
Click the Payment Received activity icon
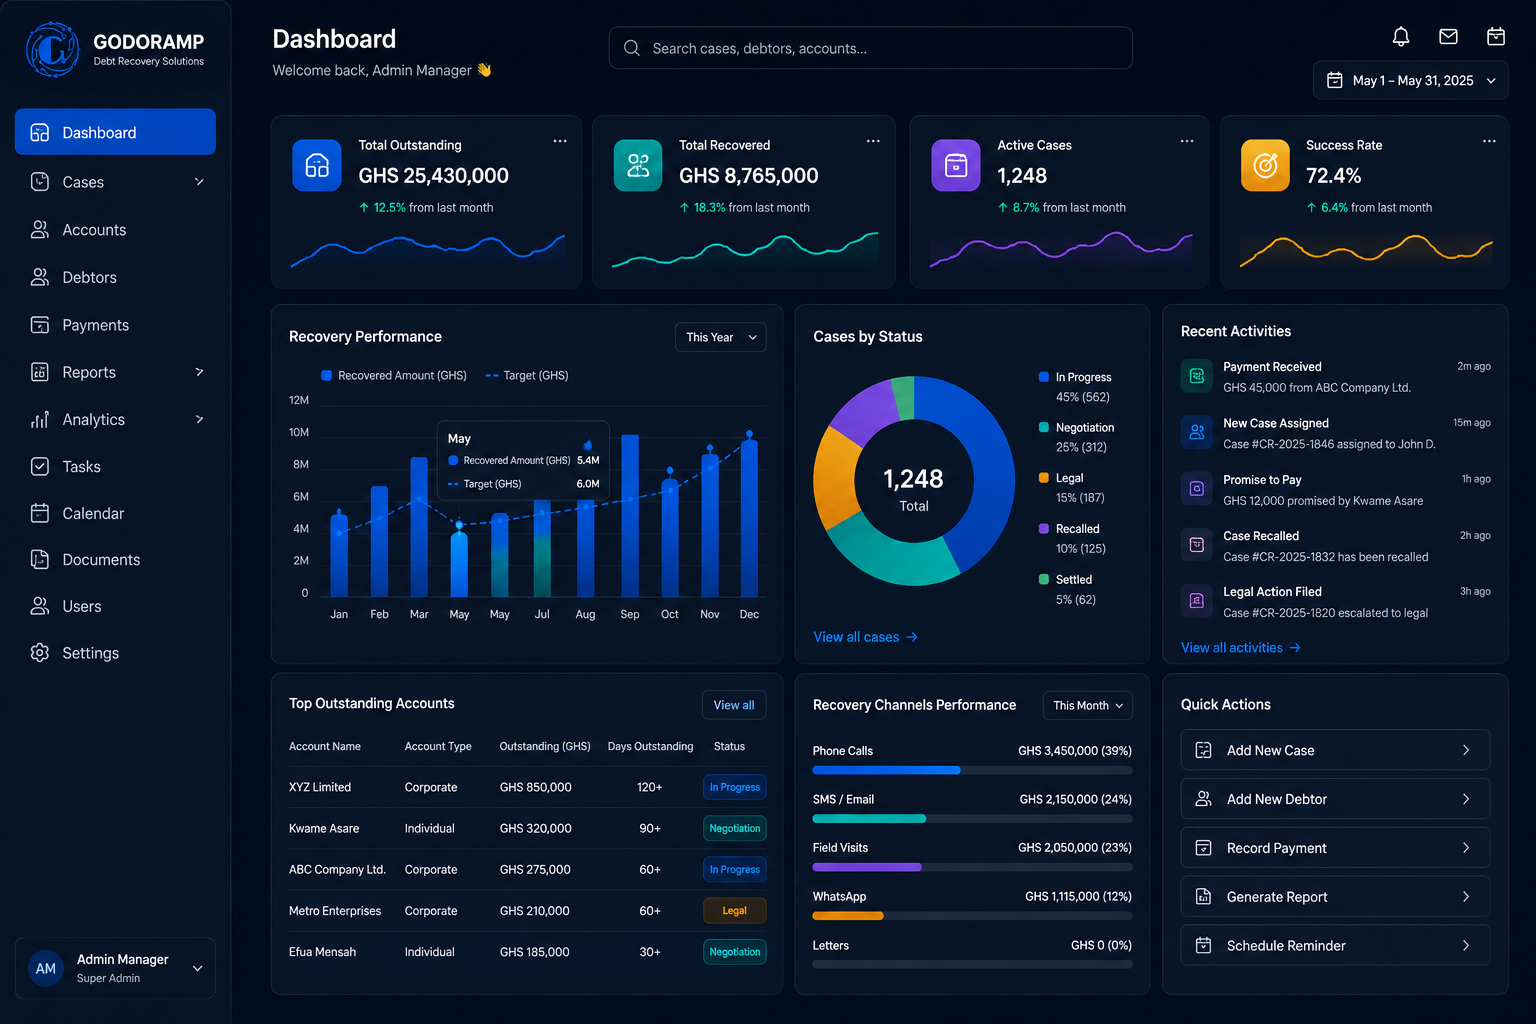pos(1196,376)
